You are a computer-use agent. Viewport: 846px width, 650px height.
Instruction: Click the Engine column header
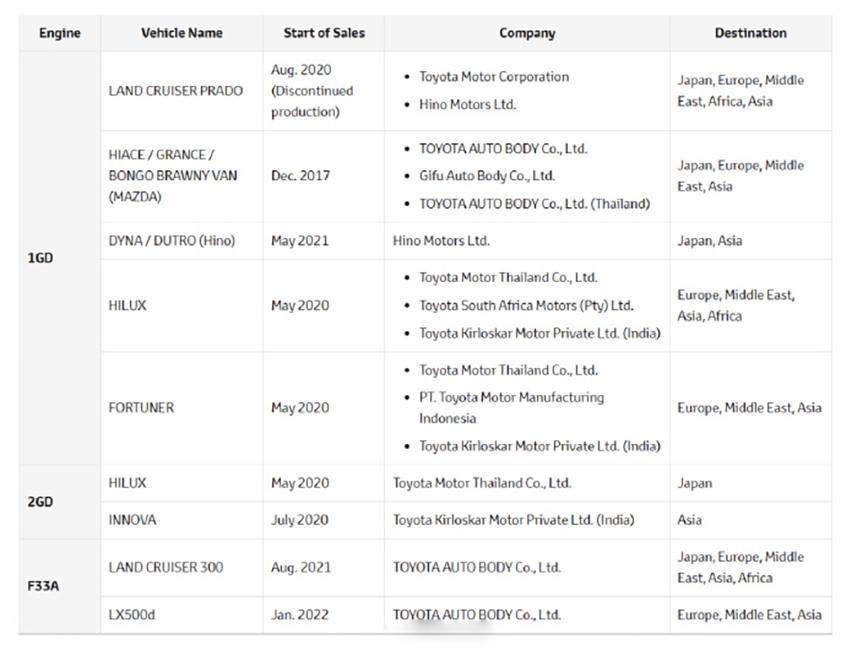tap(60, 33)
